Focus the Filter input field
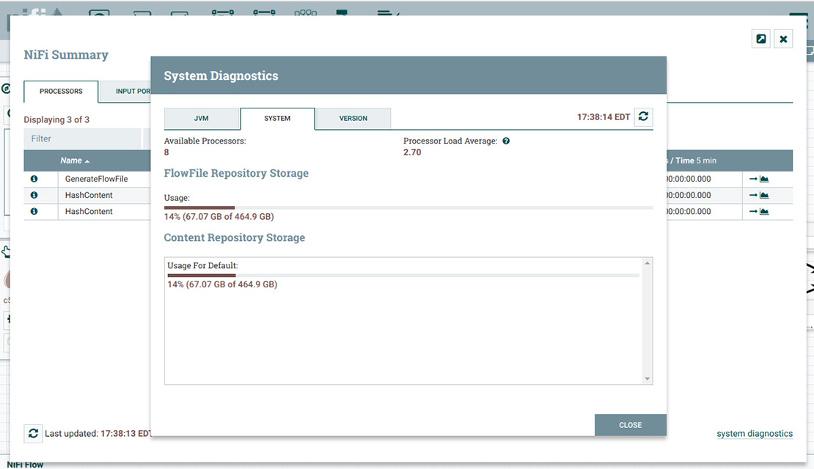 (83, 139)
